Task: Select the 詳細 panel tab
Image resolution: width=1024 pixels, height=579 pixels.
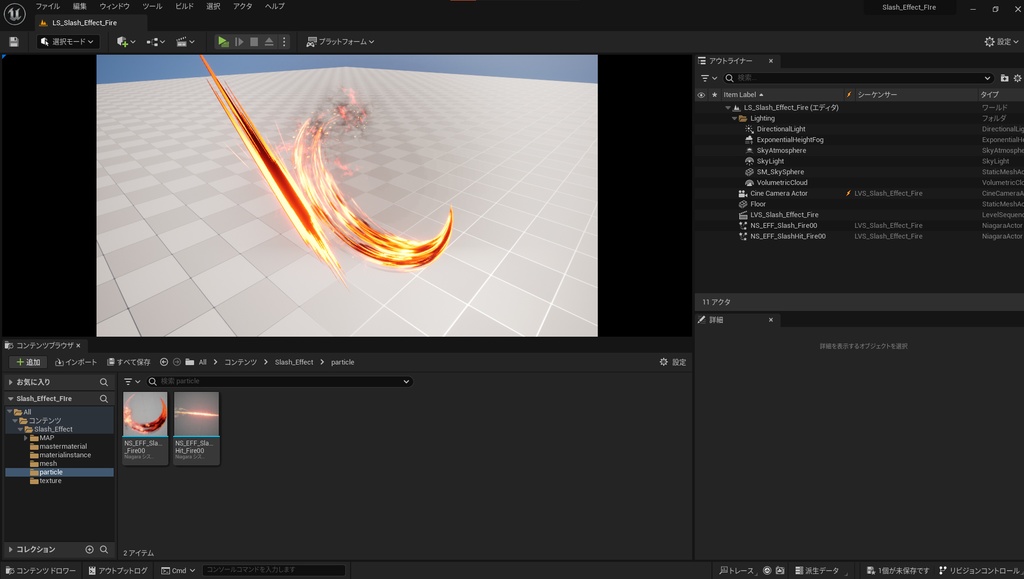Action: click(716, 320)
